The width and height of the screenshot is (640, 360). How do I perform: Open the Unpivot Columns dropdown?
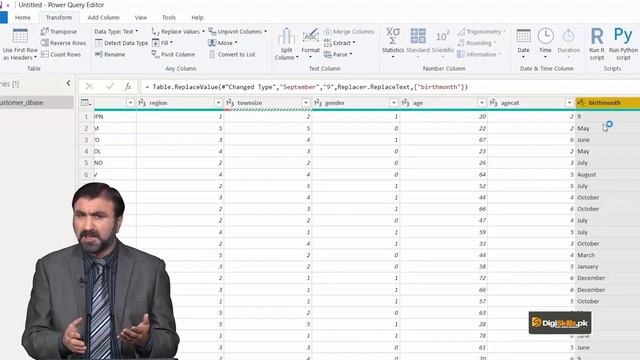[238, 31]
